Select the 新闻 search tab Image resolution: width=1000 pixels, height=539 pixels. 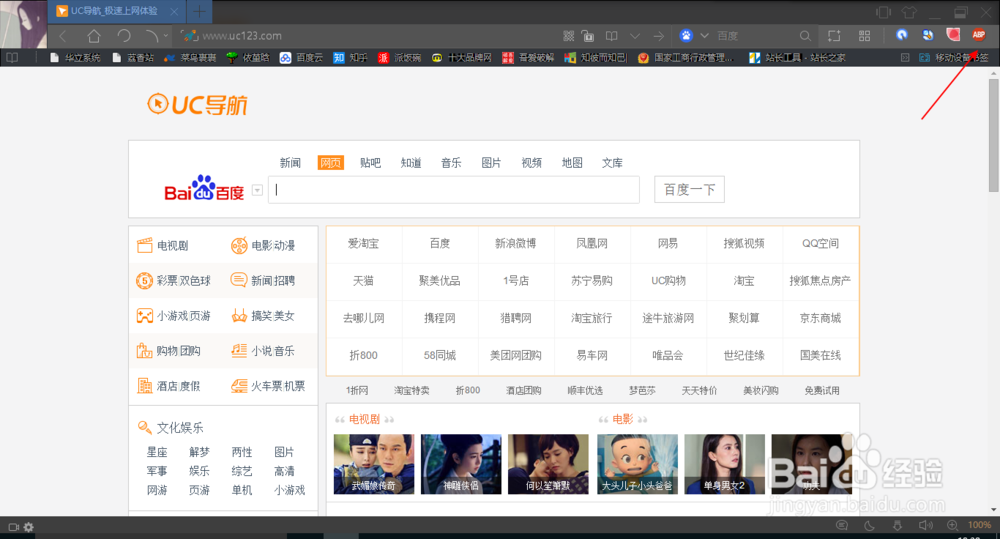[290, 163]
